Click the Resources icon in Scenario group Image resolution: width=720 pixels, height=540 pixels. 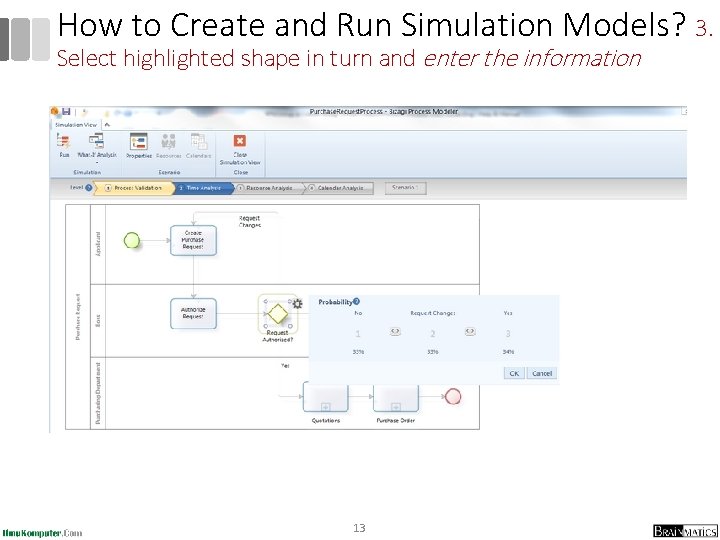tap(169, 141)
